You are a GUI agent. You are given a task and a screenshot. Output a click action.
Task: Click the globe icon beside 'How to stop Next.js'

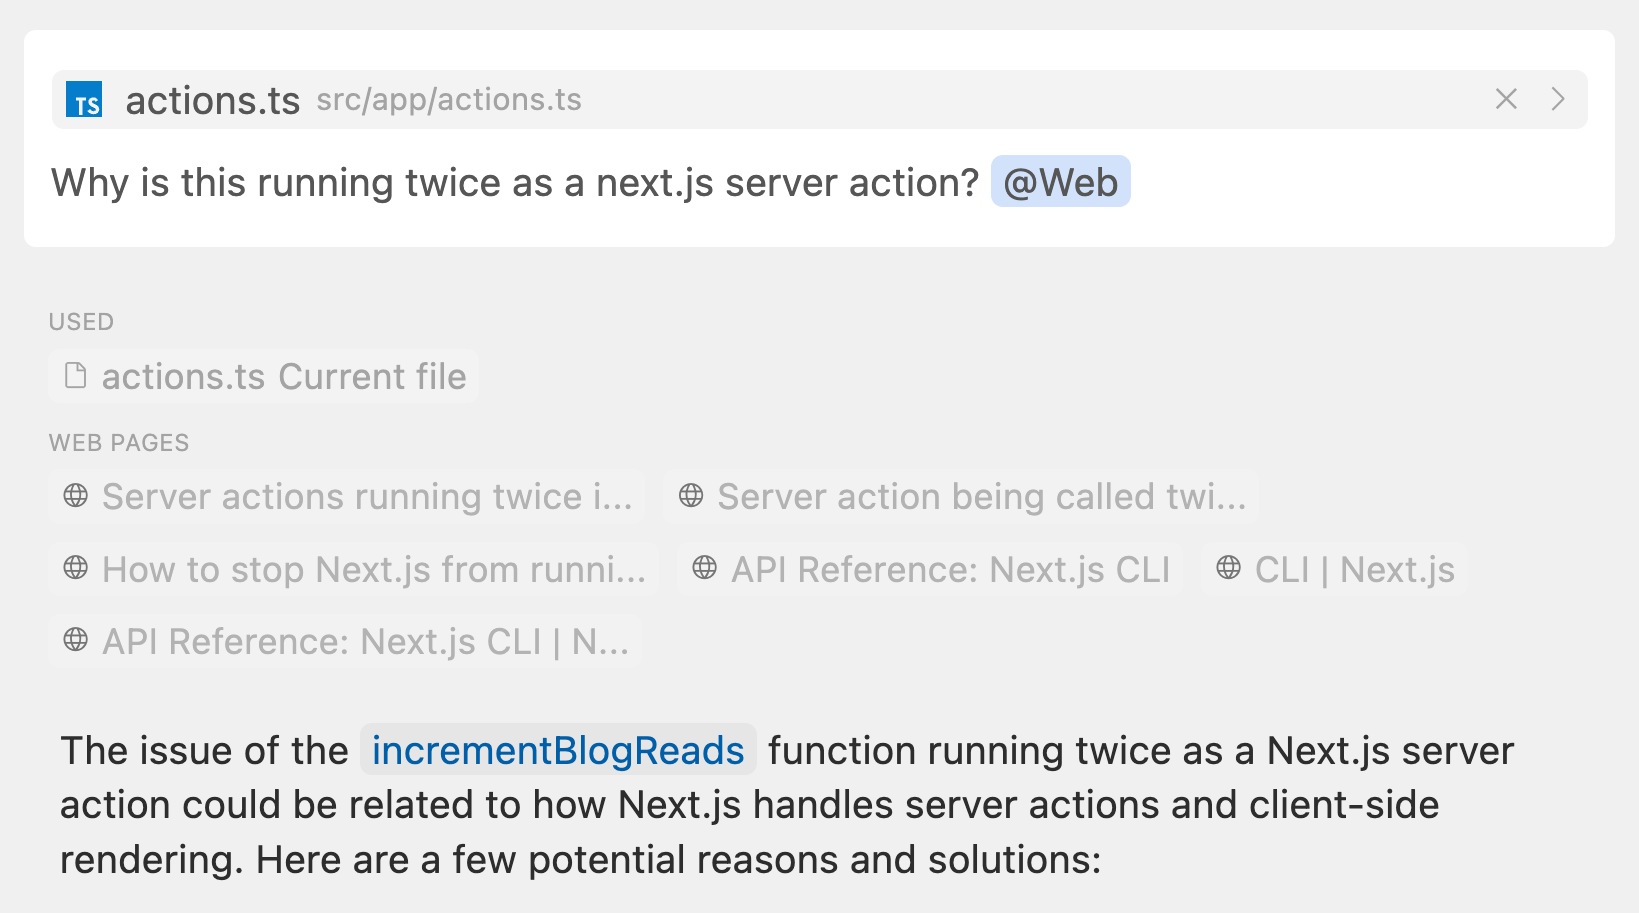pyautogui.click(x=76, y=568)
